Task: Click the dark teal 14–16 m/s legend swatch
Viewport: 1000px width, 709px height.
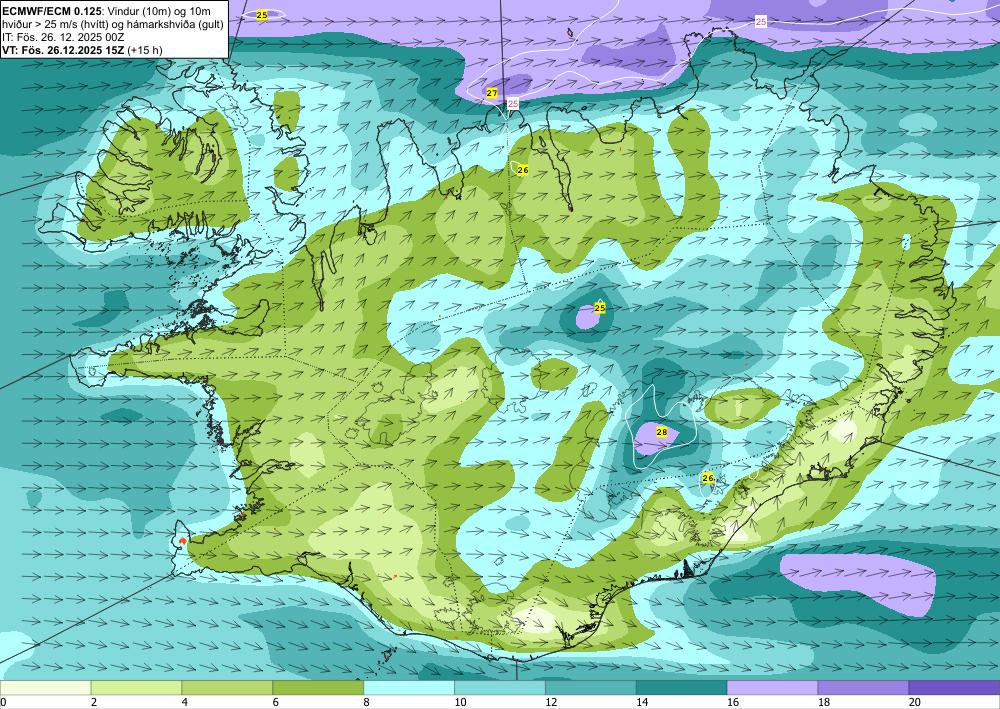Action: click(682, 688)
